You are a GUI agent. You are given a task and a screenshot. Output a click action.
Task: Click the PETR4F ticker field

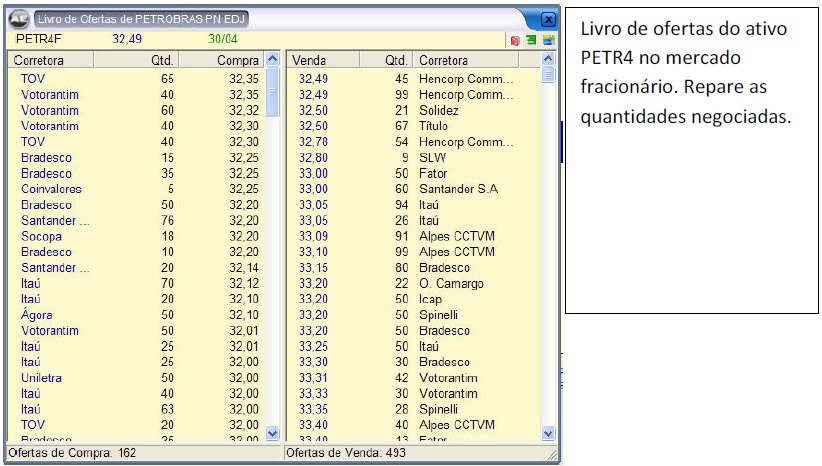point(39,39)
